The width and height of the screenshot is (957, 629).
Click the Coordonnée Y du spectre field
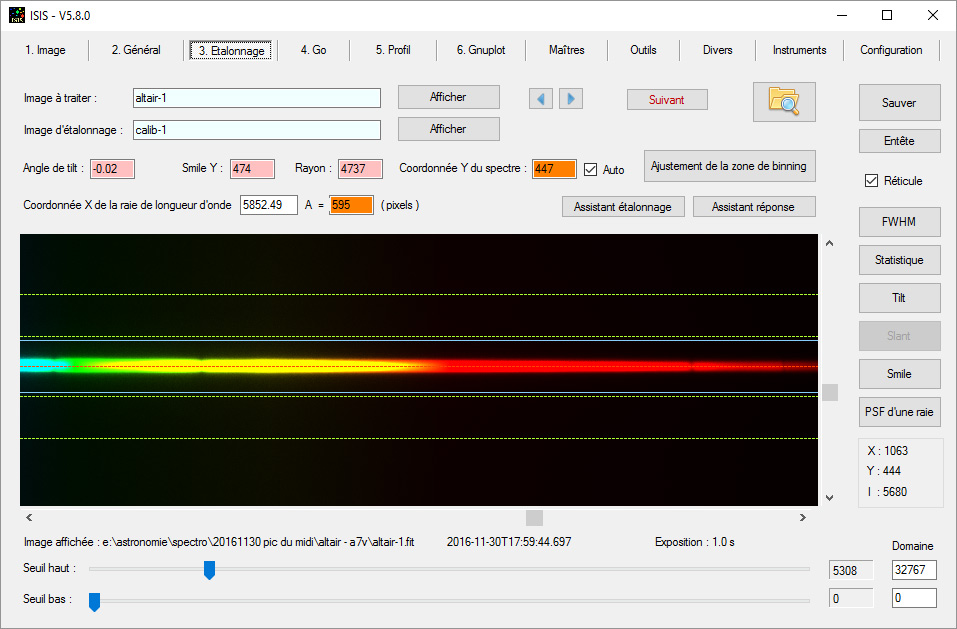coord(554,169)
